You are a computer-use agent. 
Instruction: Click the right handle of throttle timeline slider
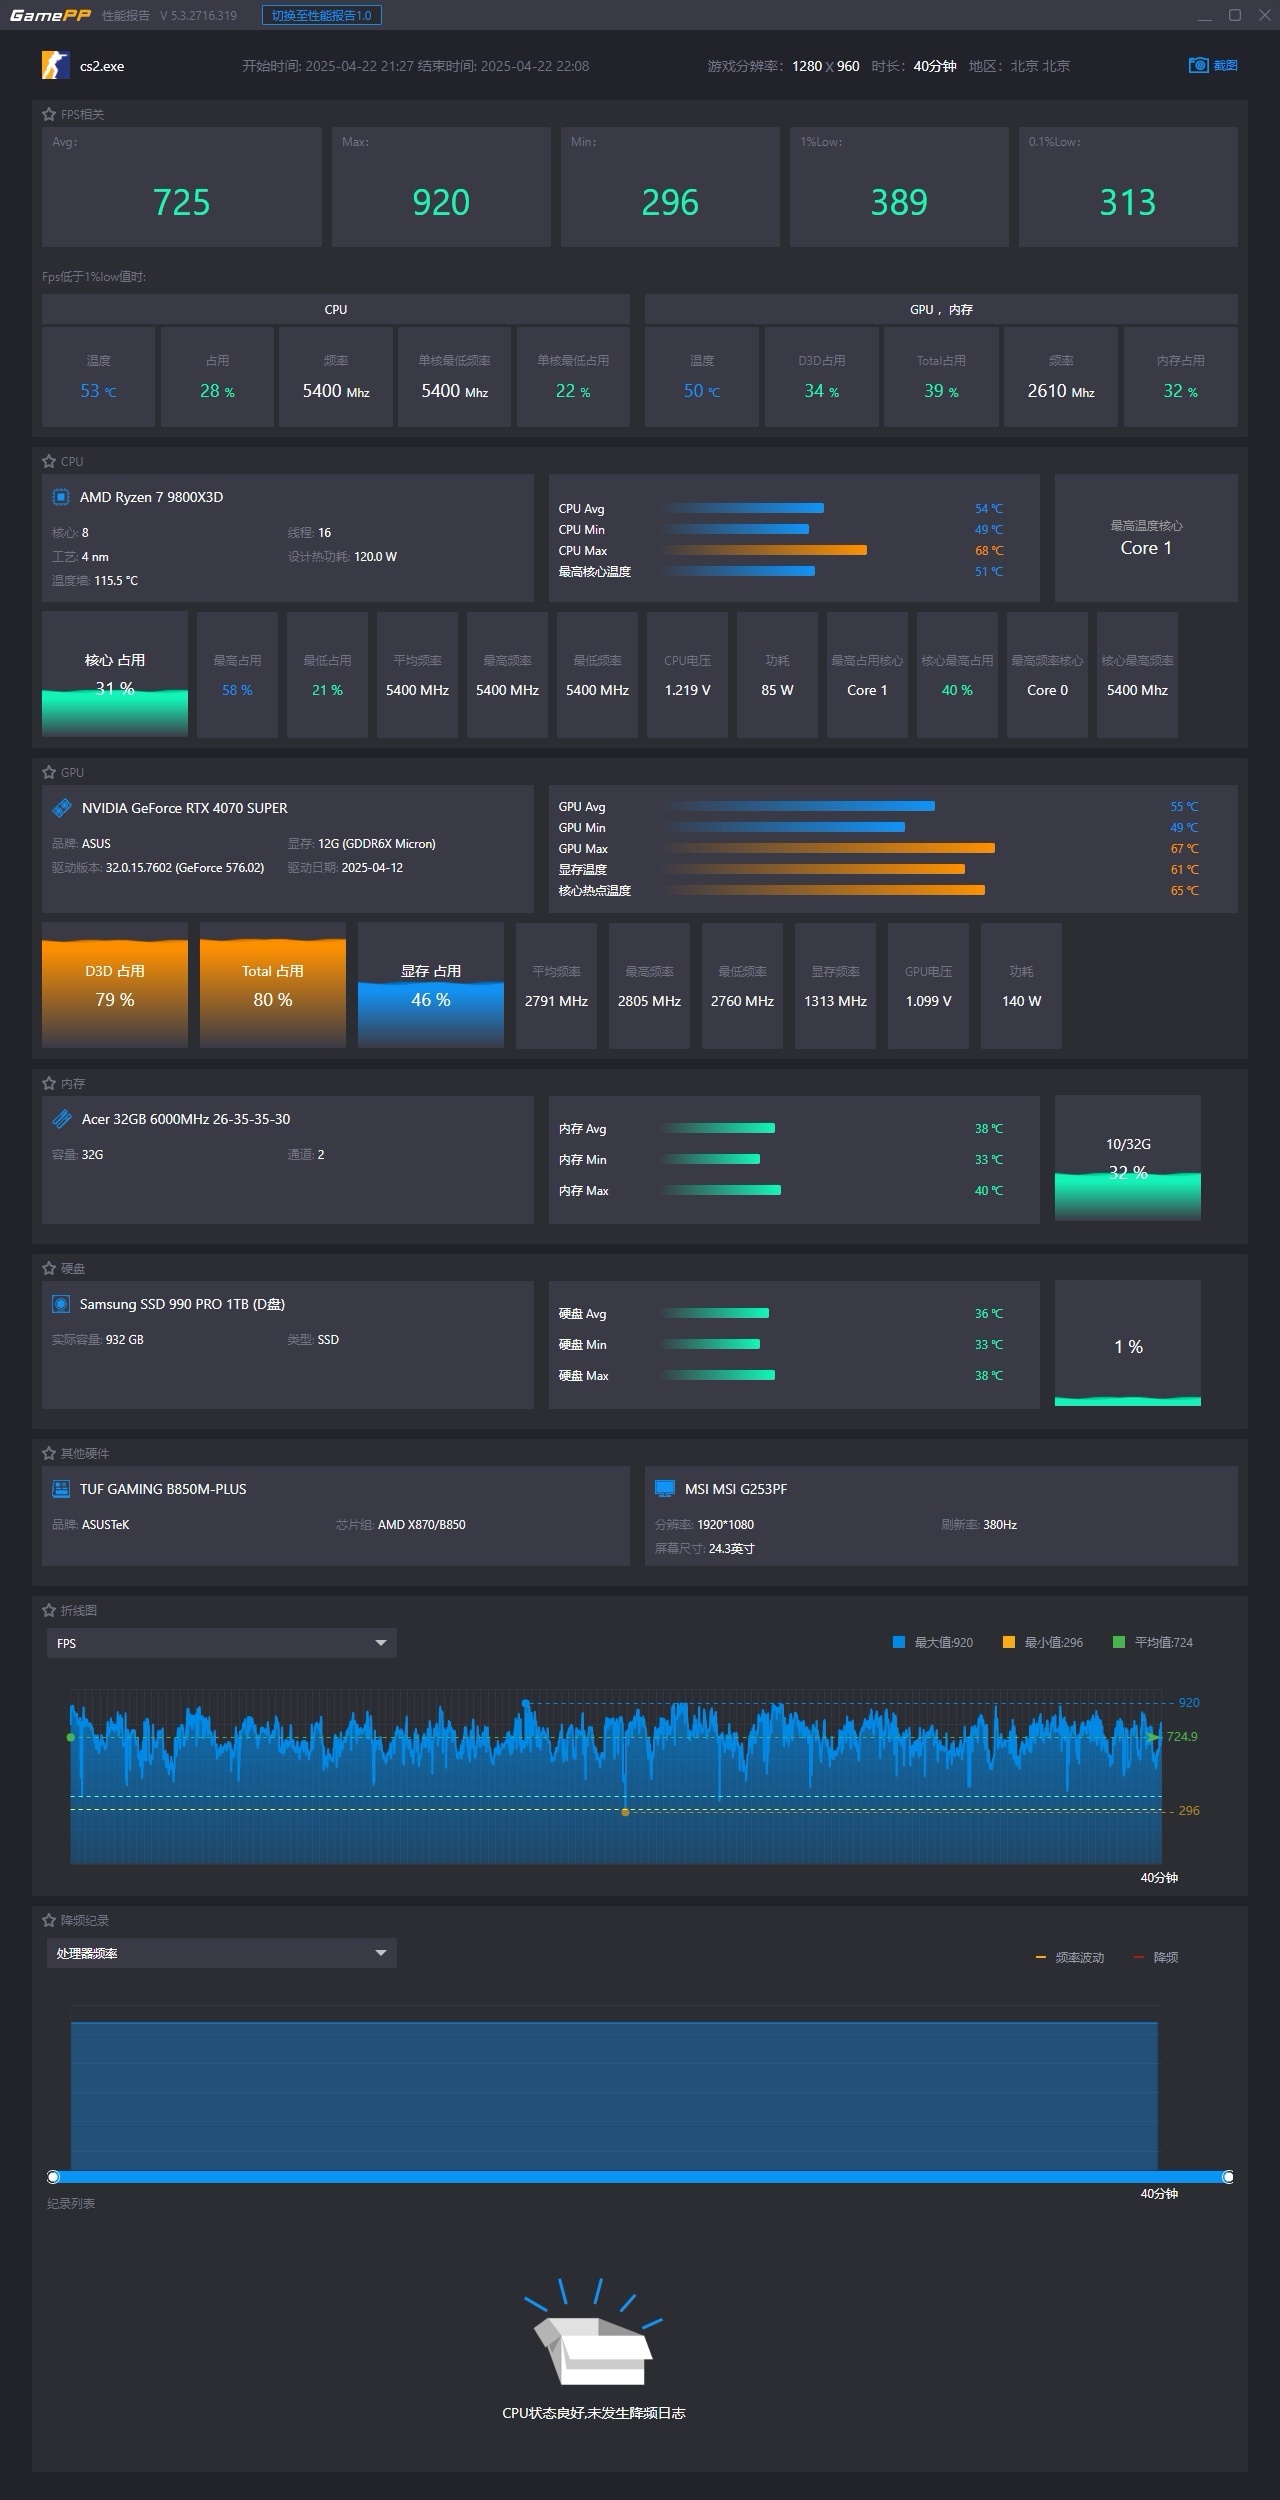[1228, 2177]
